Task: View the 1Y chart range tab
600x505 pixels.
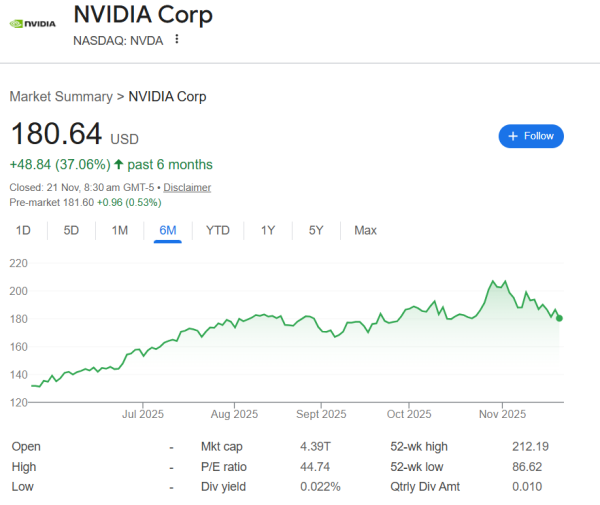Action: pos(267,230)
